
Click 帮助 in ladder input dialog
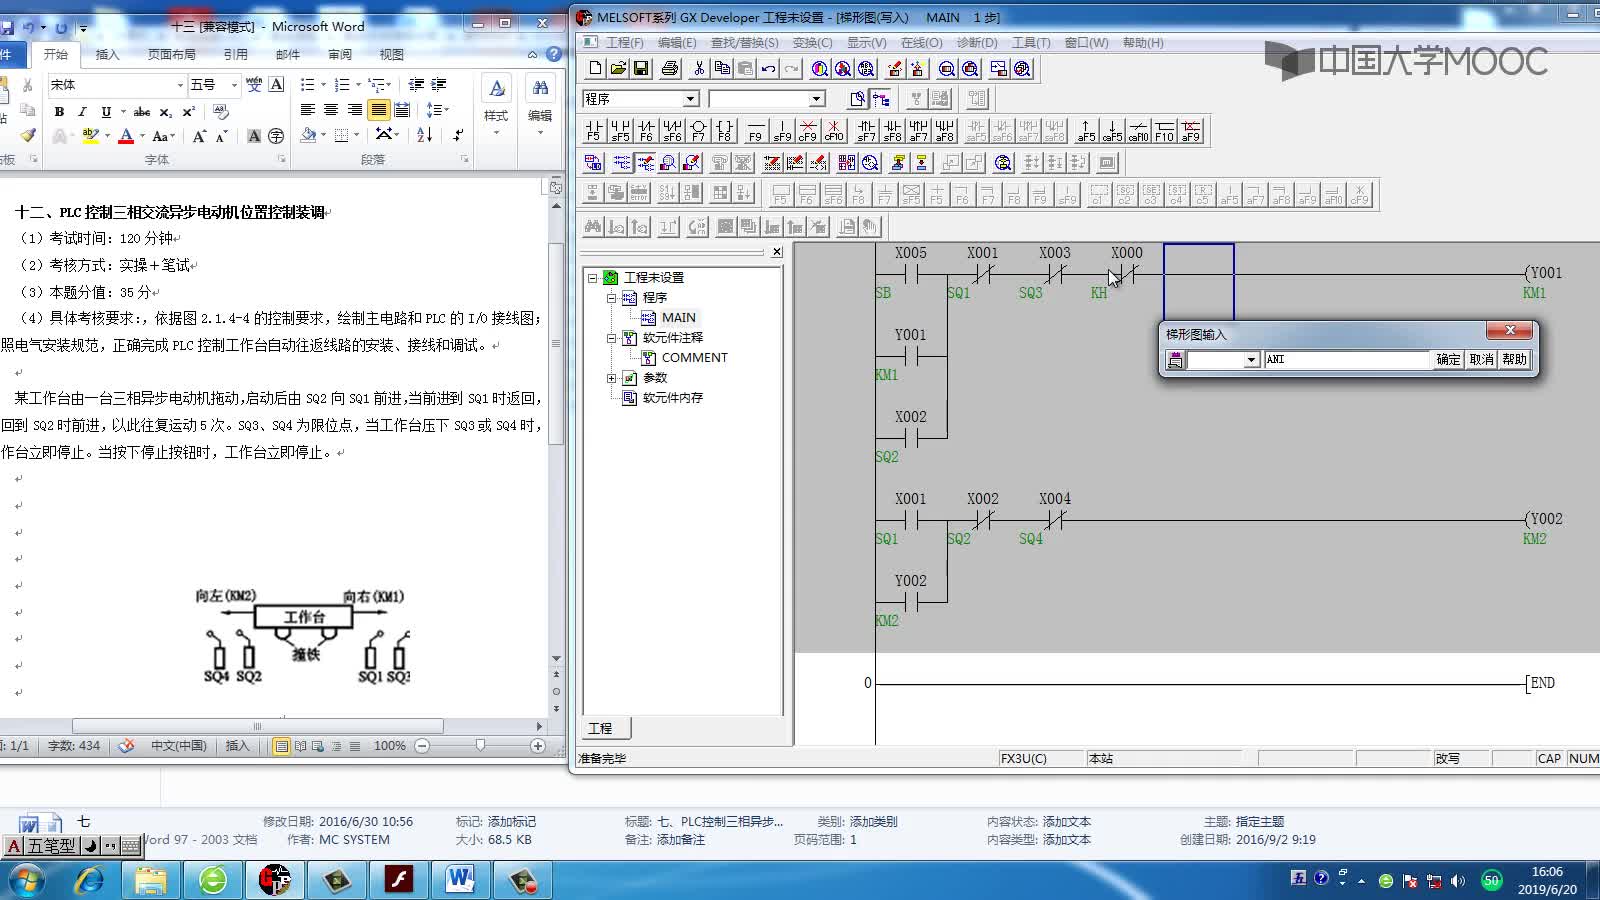tap(1514, 360)
